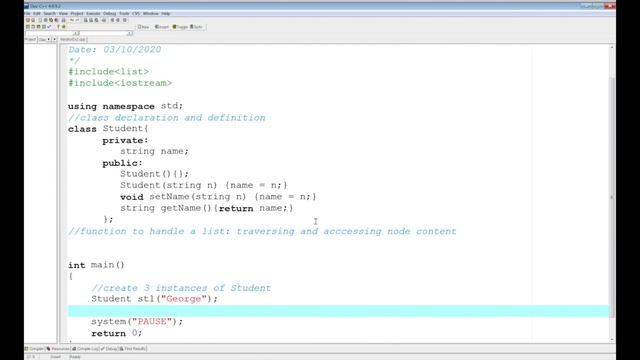This screenshot has height=360, width=640.
Task: Click the Replace toolbar icon
Action: tap(91, 20)
